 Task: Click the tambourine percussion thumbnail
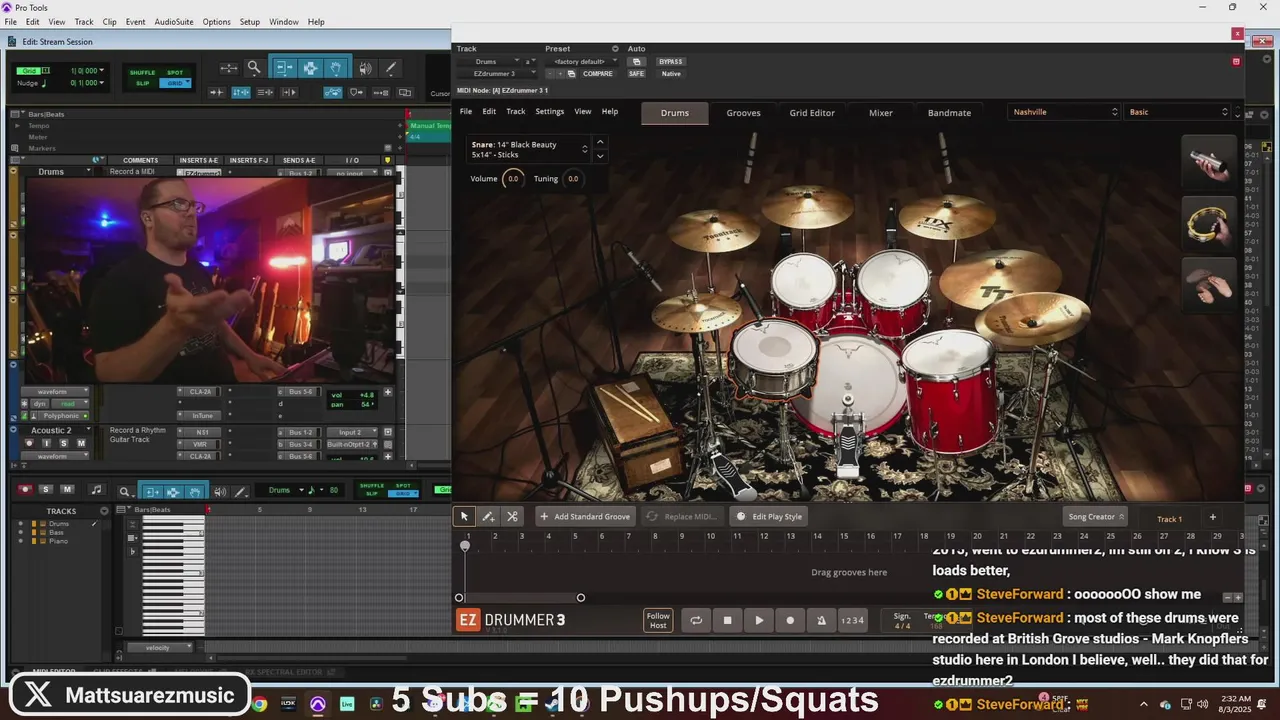coord(1210,224)
